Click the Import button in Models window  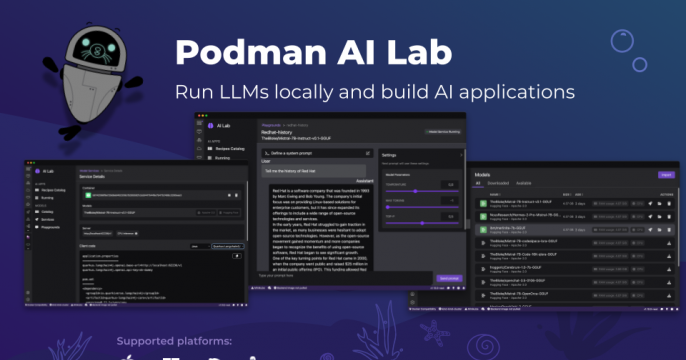click(x=666, y=175)
